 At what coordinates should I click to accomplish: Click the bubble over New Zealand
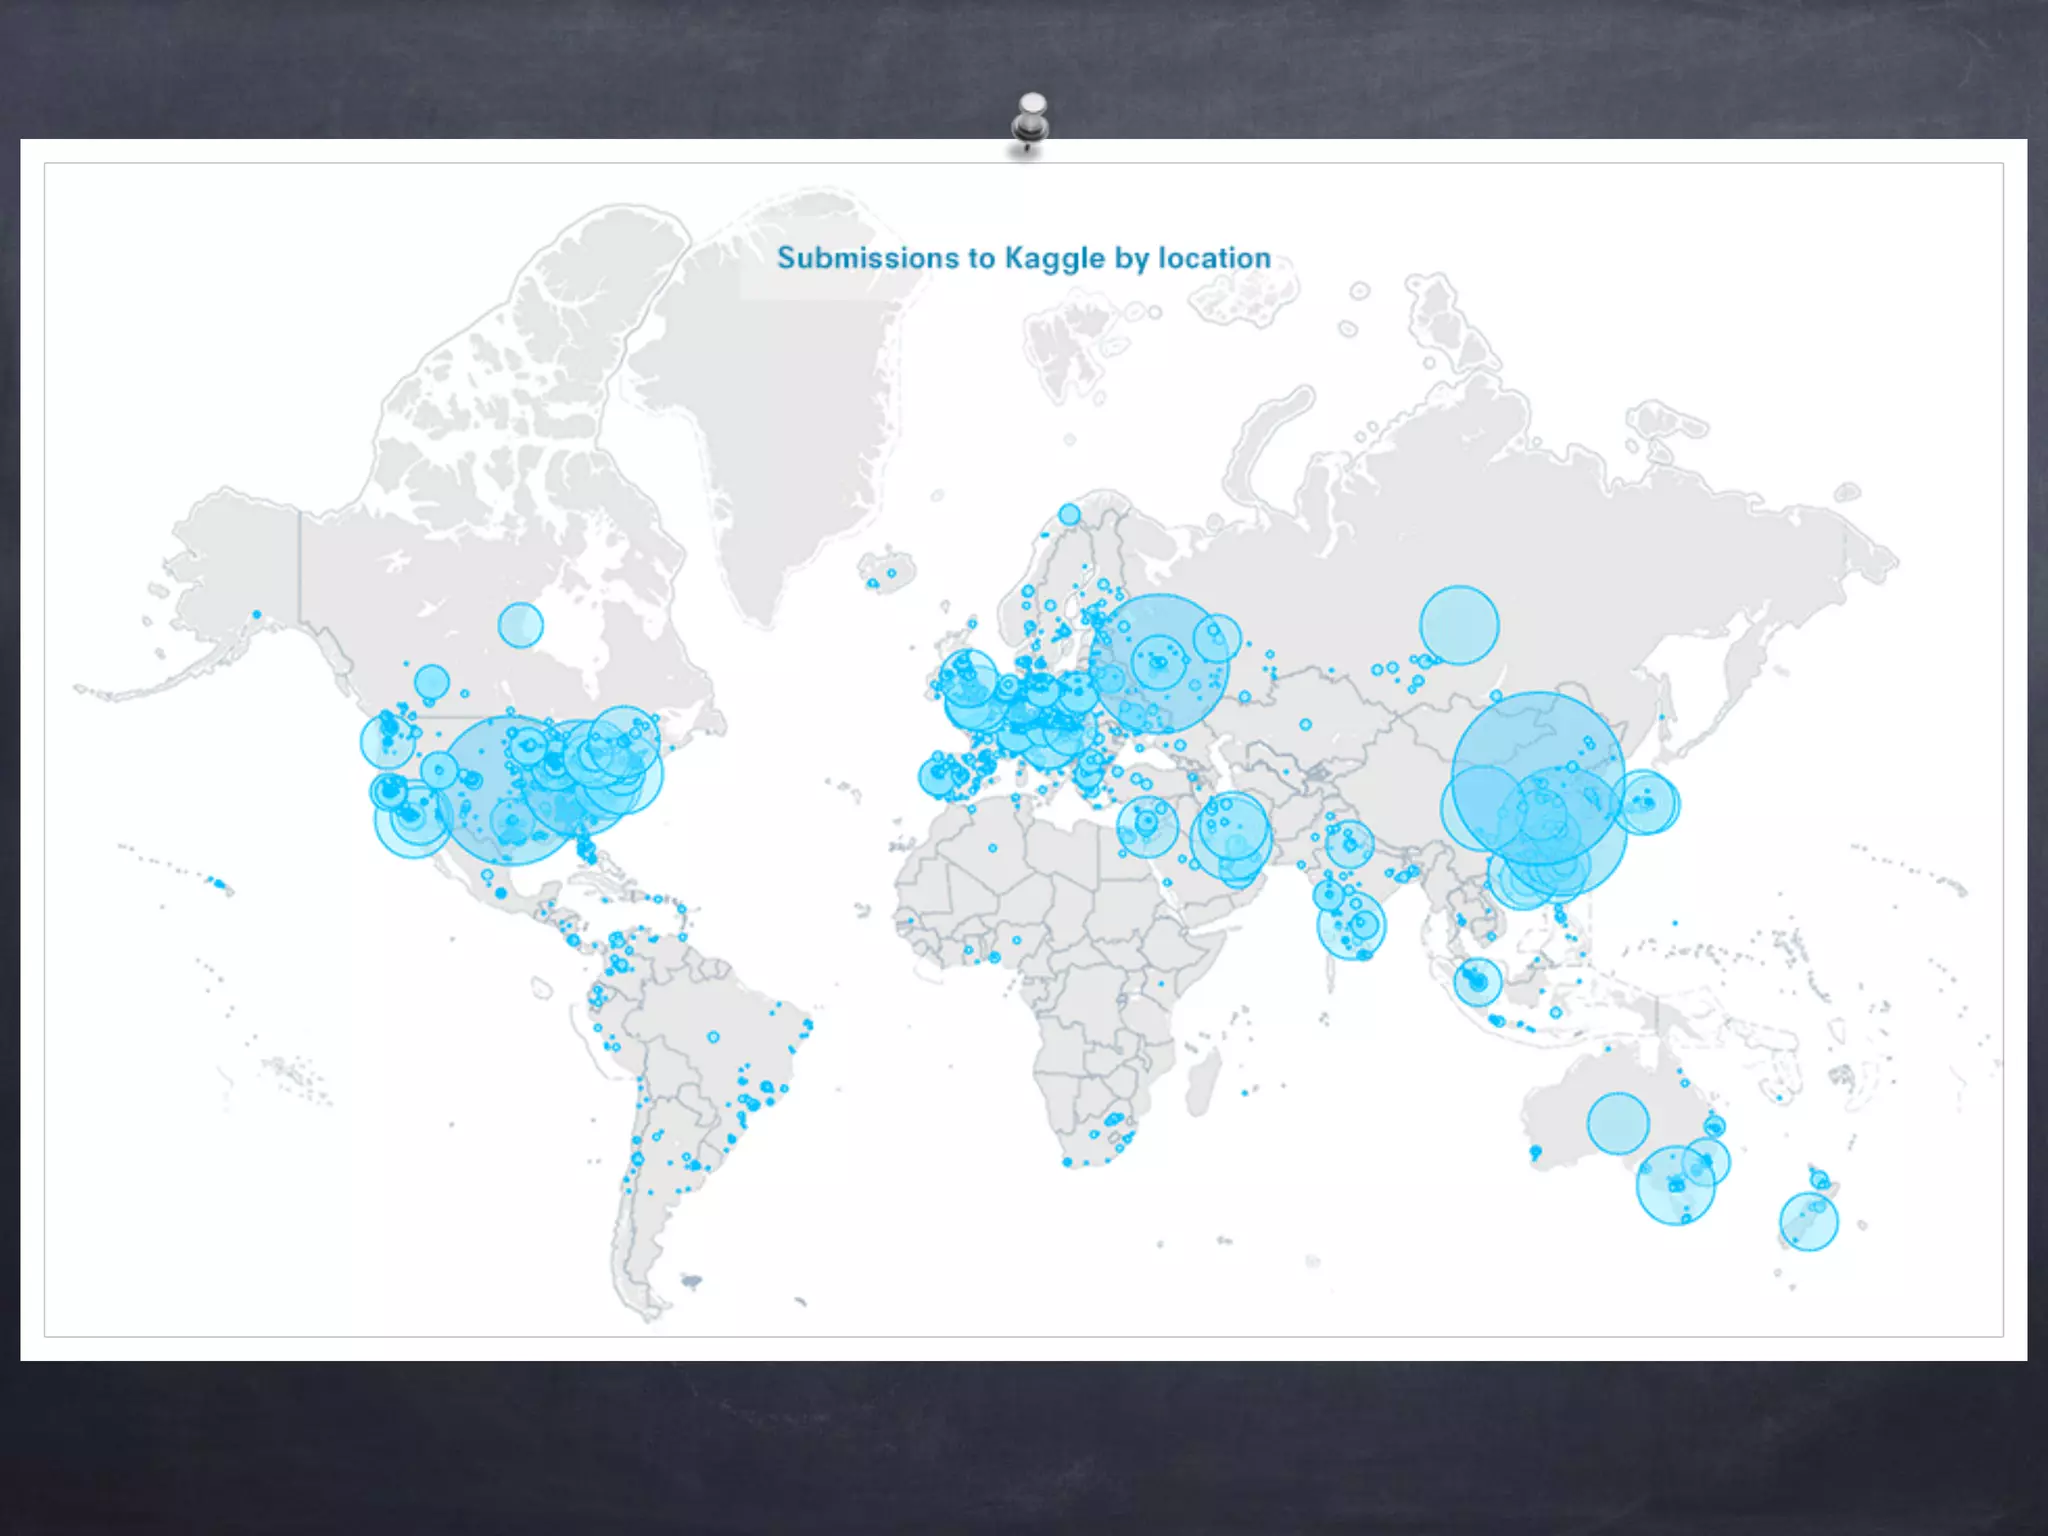point(1808,1221)
